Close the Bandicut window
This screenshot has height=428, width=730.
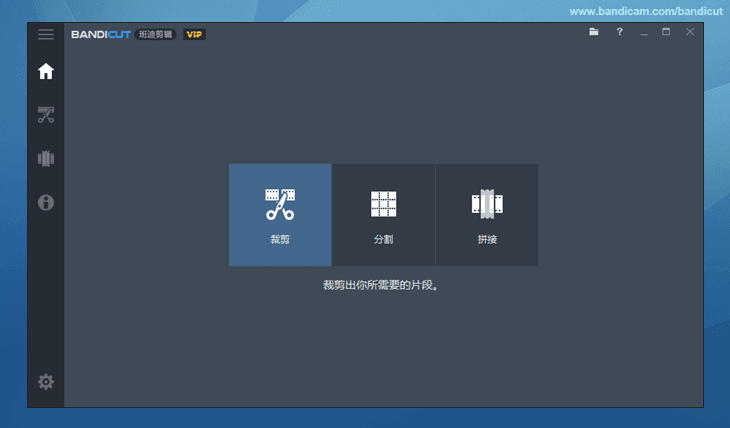pyautogui.click(x=690, y=32)
